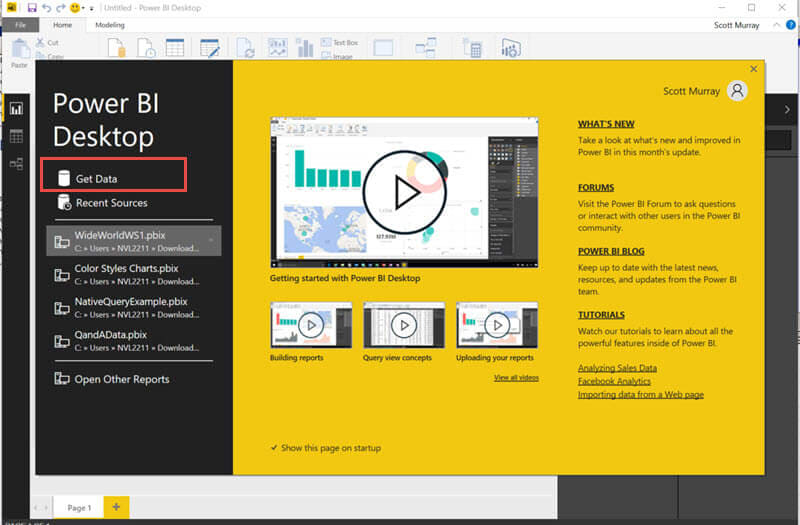Image resolution: width=800 pixels, height=525 pixels.
Task: Add a new page with the plus button
Action: pyautogui.click(x=116, y=507)
